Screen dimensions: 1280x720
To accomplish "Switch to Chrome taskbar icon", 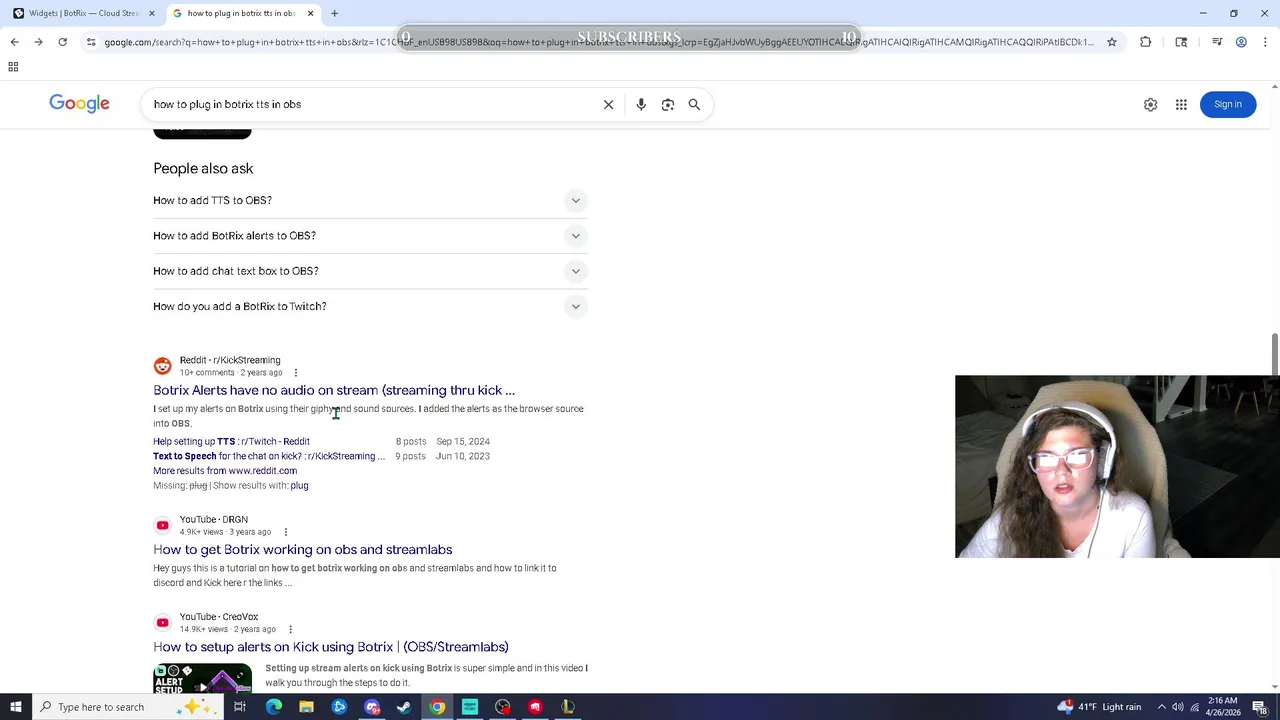I will click(437, 707).
